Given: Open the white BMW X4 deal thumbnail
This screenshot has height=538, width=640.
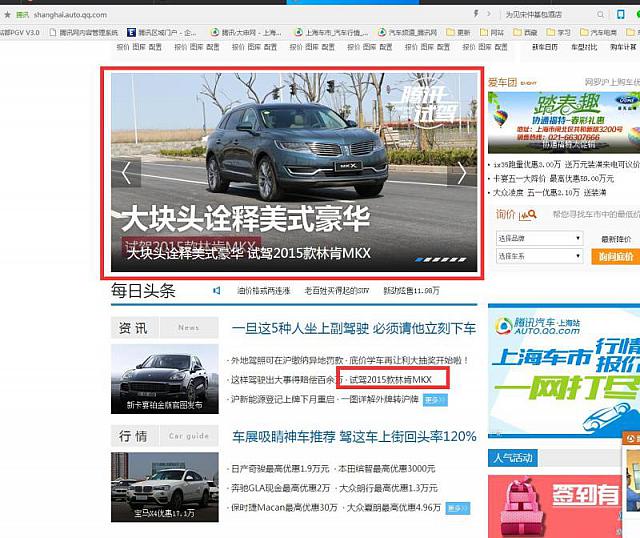Looking at the screenshot, I should coord(164,487).
